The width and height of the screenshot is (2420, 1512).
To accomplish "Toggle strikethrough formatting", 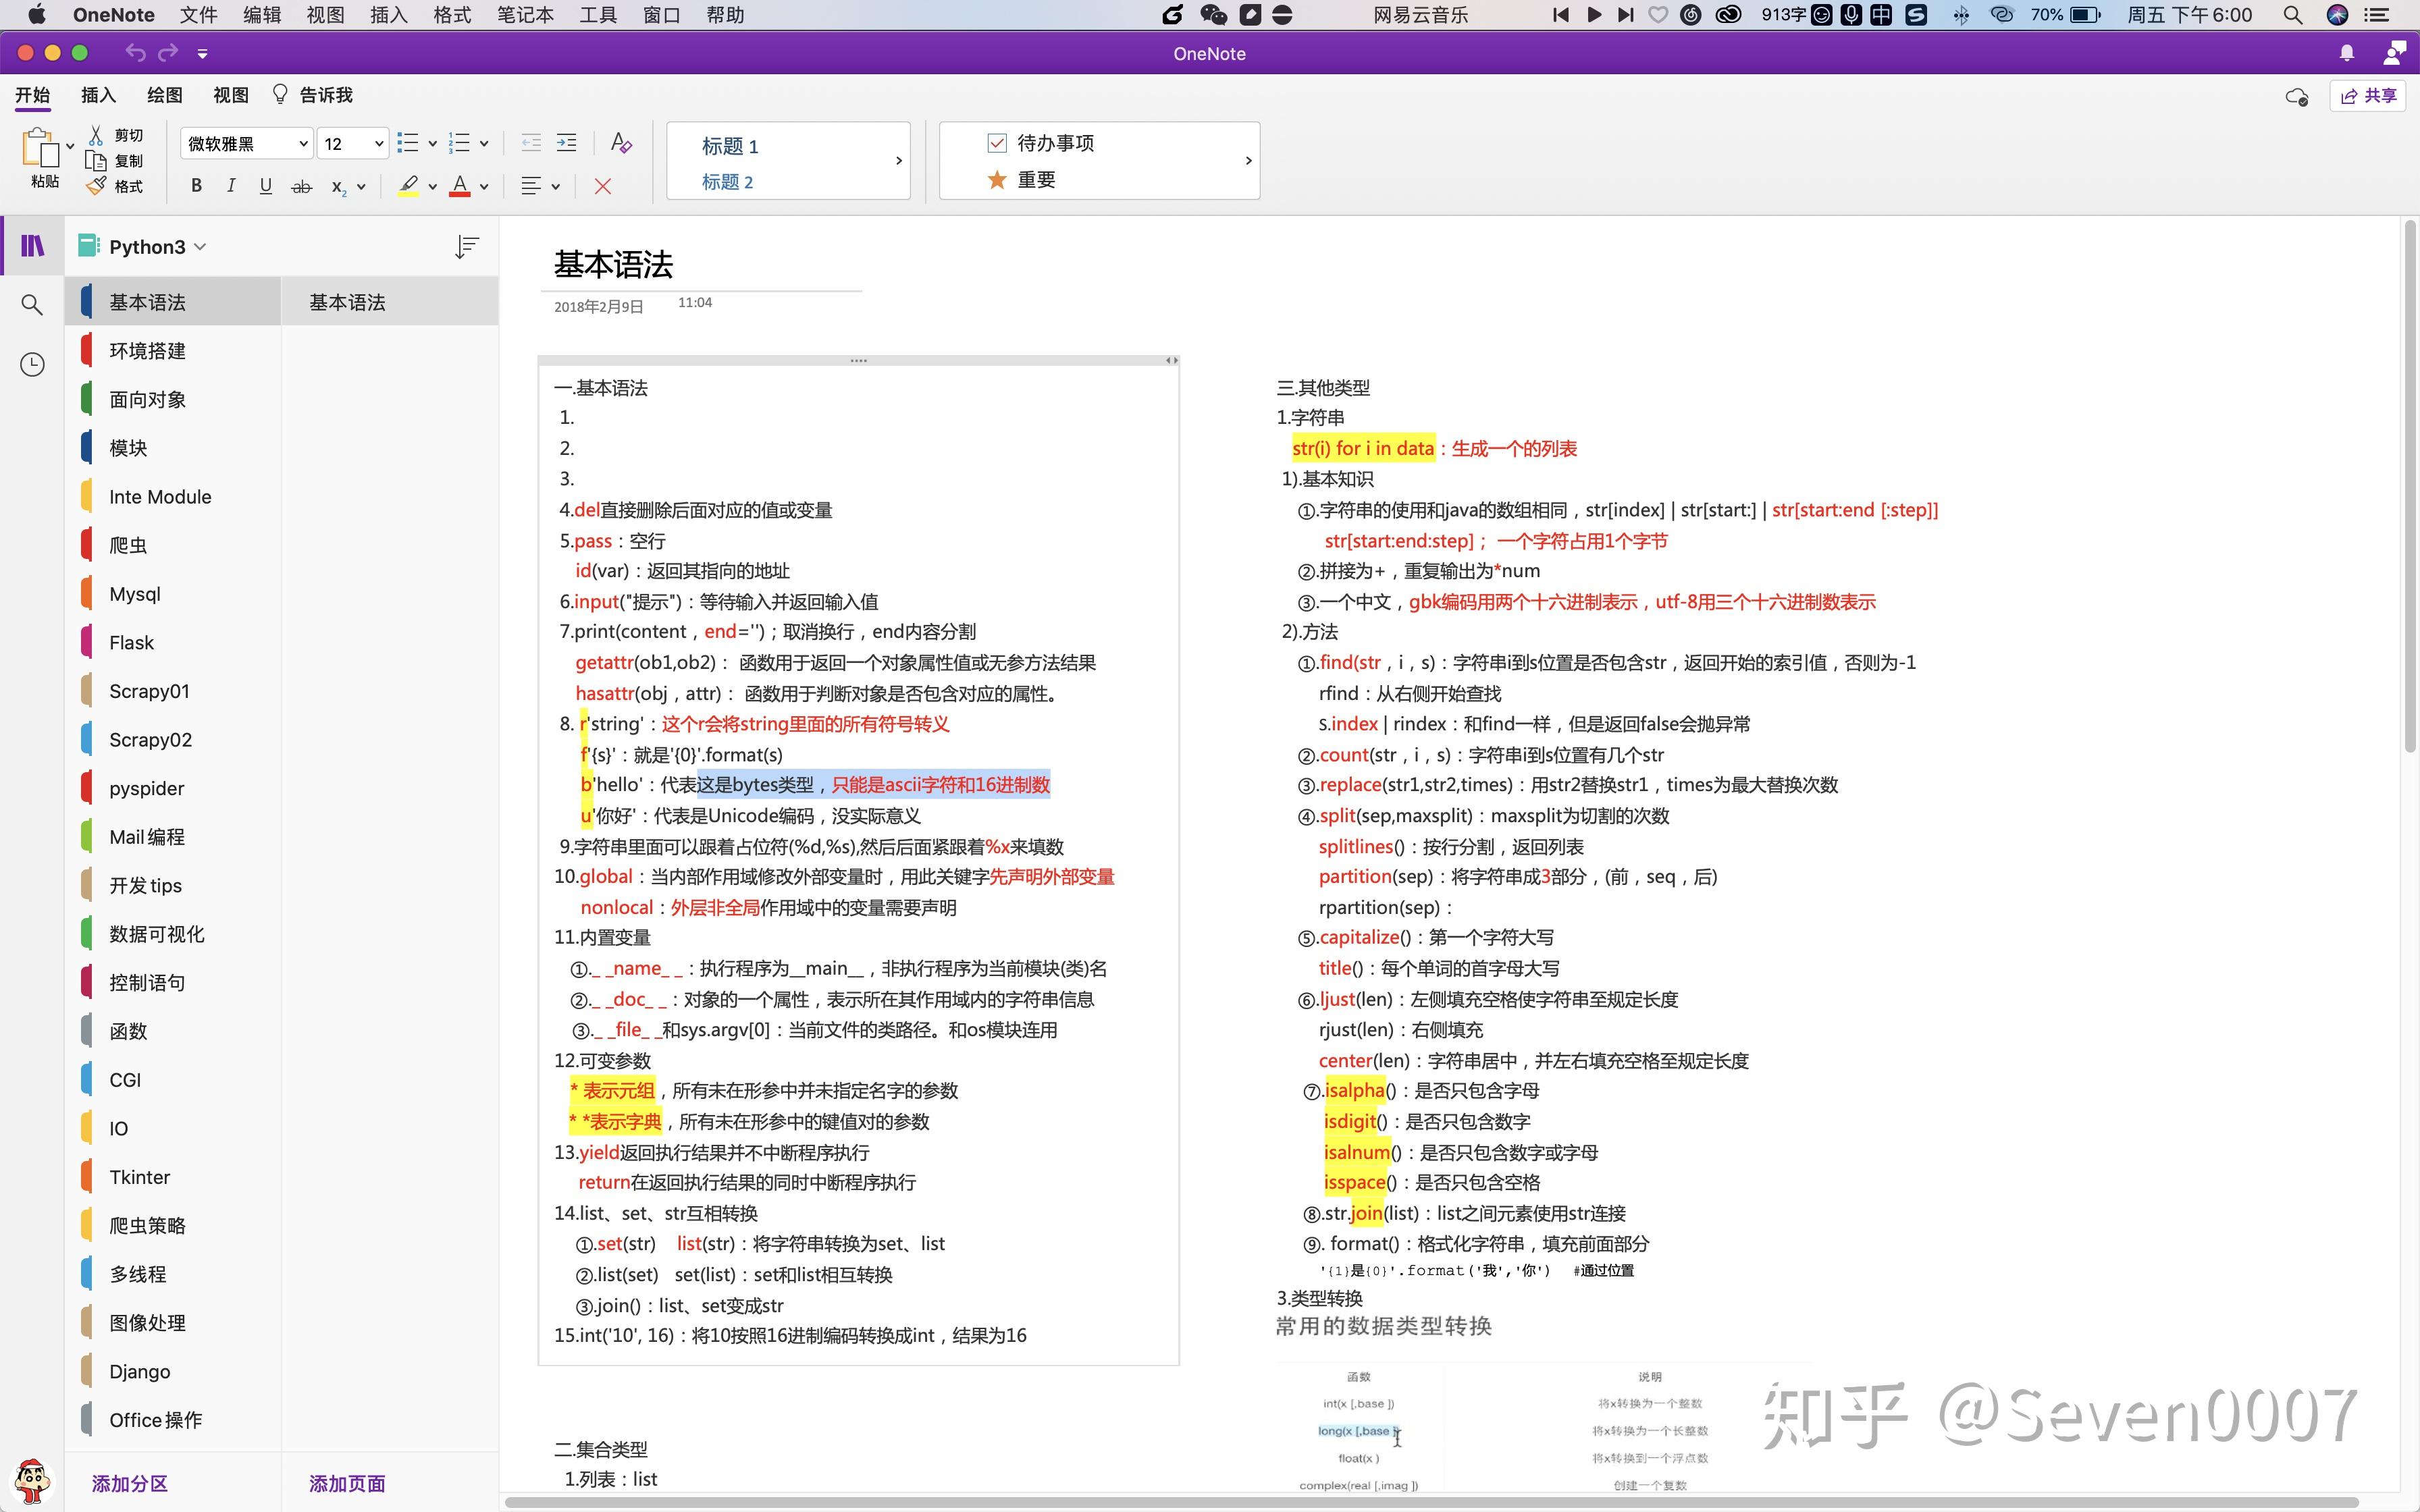I will click(301, 186).
